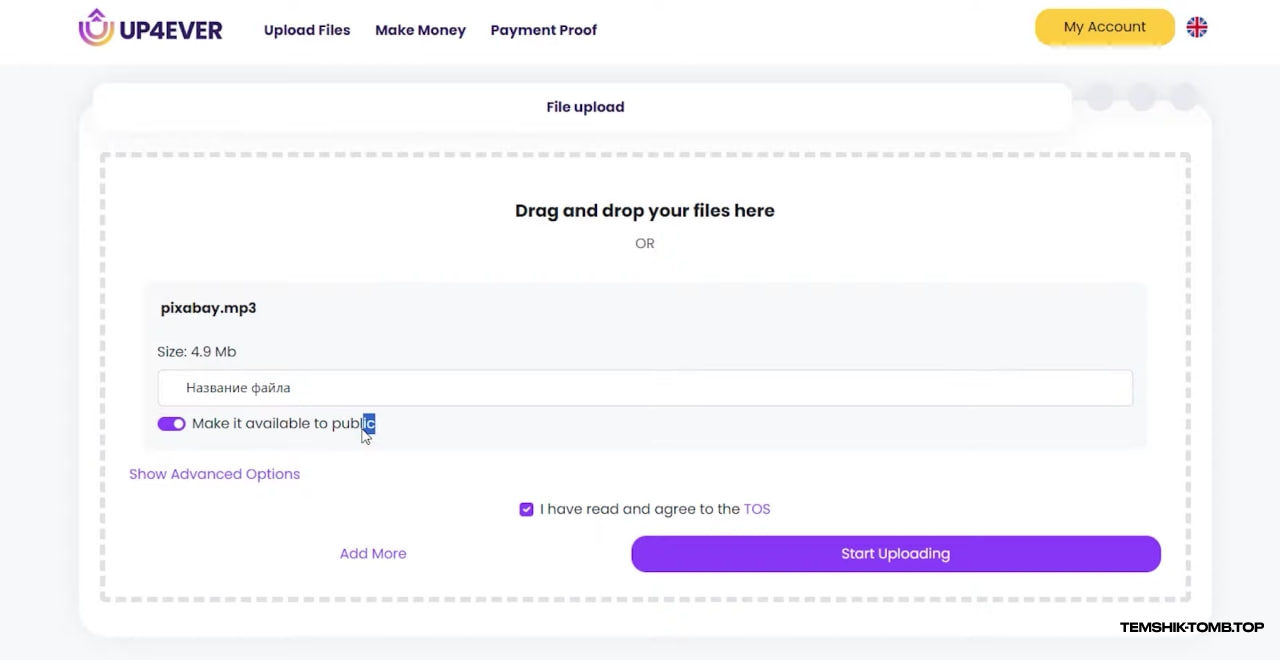Viewport: 1280px width, 660px height.
Task: Open the UK flag language selector
Action: (x=1197, y=28)
